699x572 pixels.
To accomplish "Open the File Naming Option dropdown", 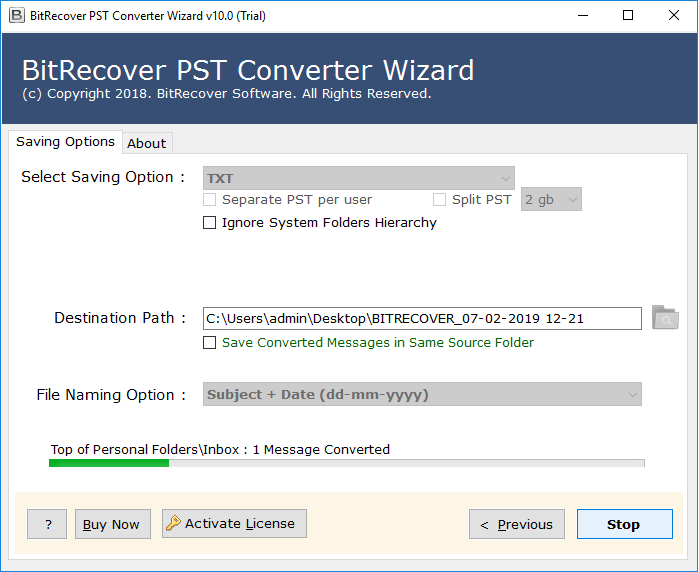I will 422,394.
